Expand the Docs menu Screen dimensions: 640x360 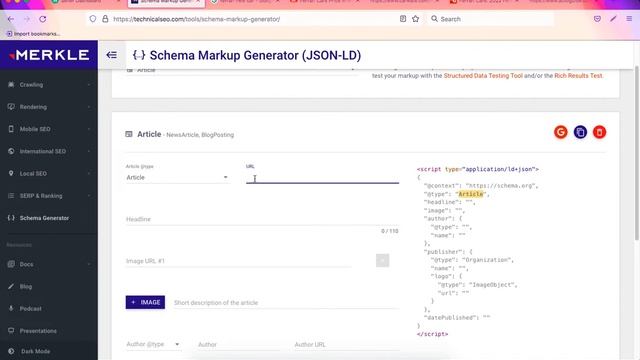pyautogui.click(x=49, y=264)
